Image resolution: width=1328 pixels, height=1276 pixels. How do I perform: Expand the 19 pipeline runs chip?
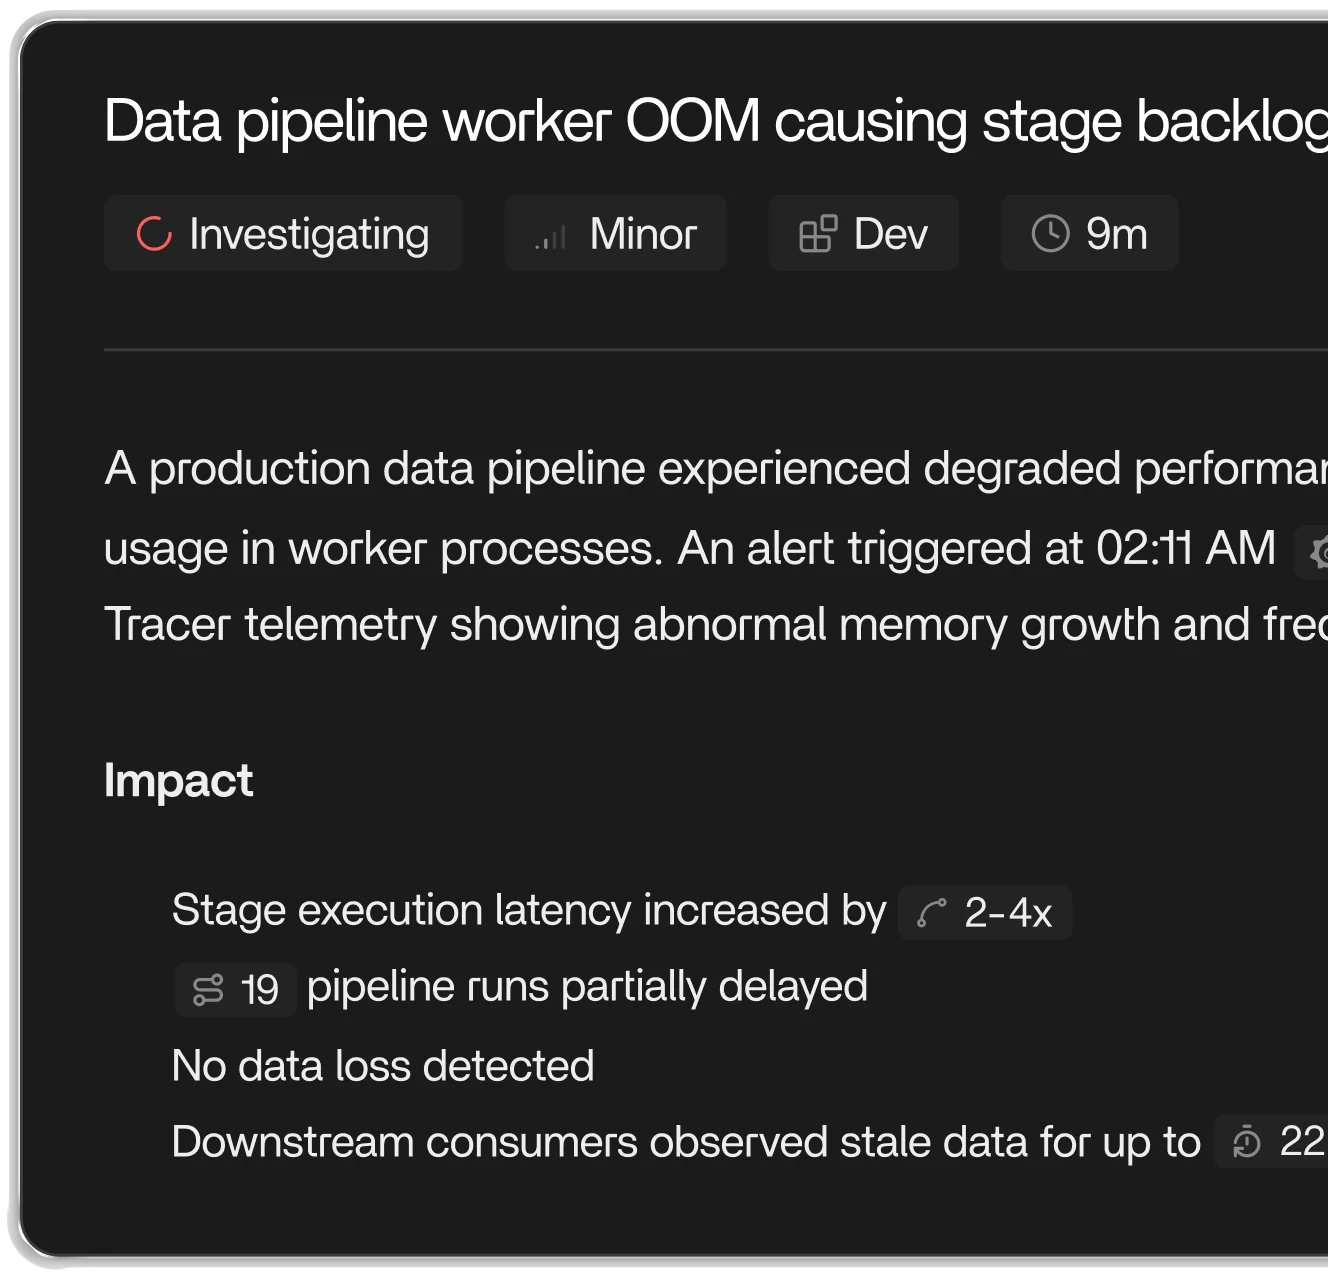pos(235,987)
